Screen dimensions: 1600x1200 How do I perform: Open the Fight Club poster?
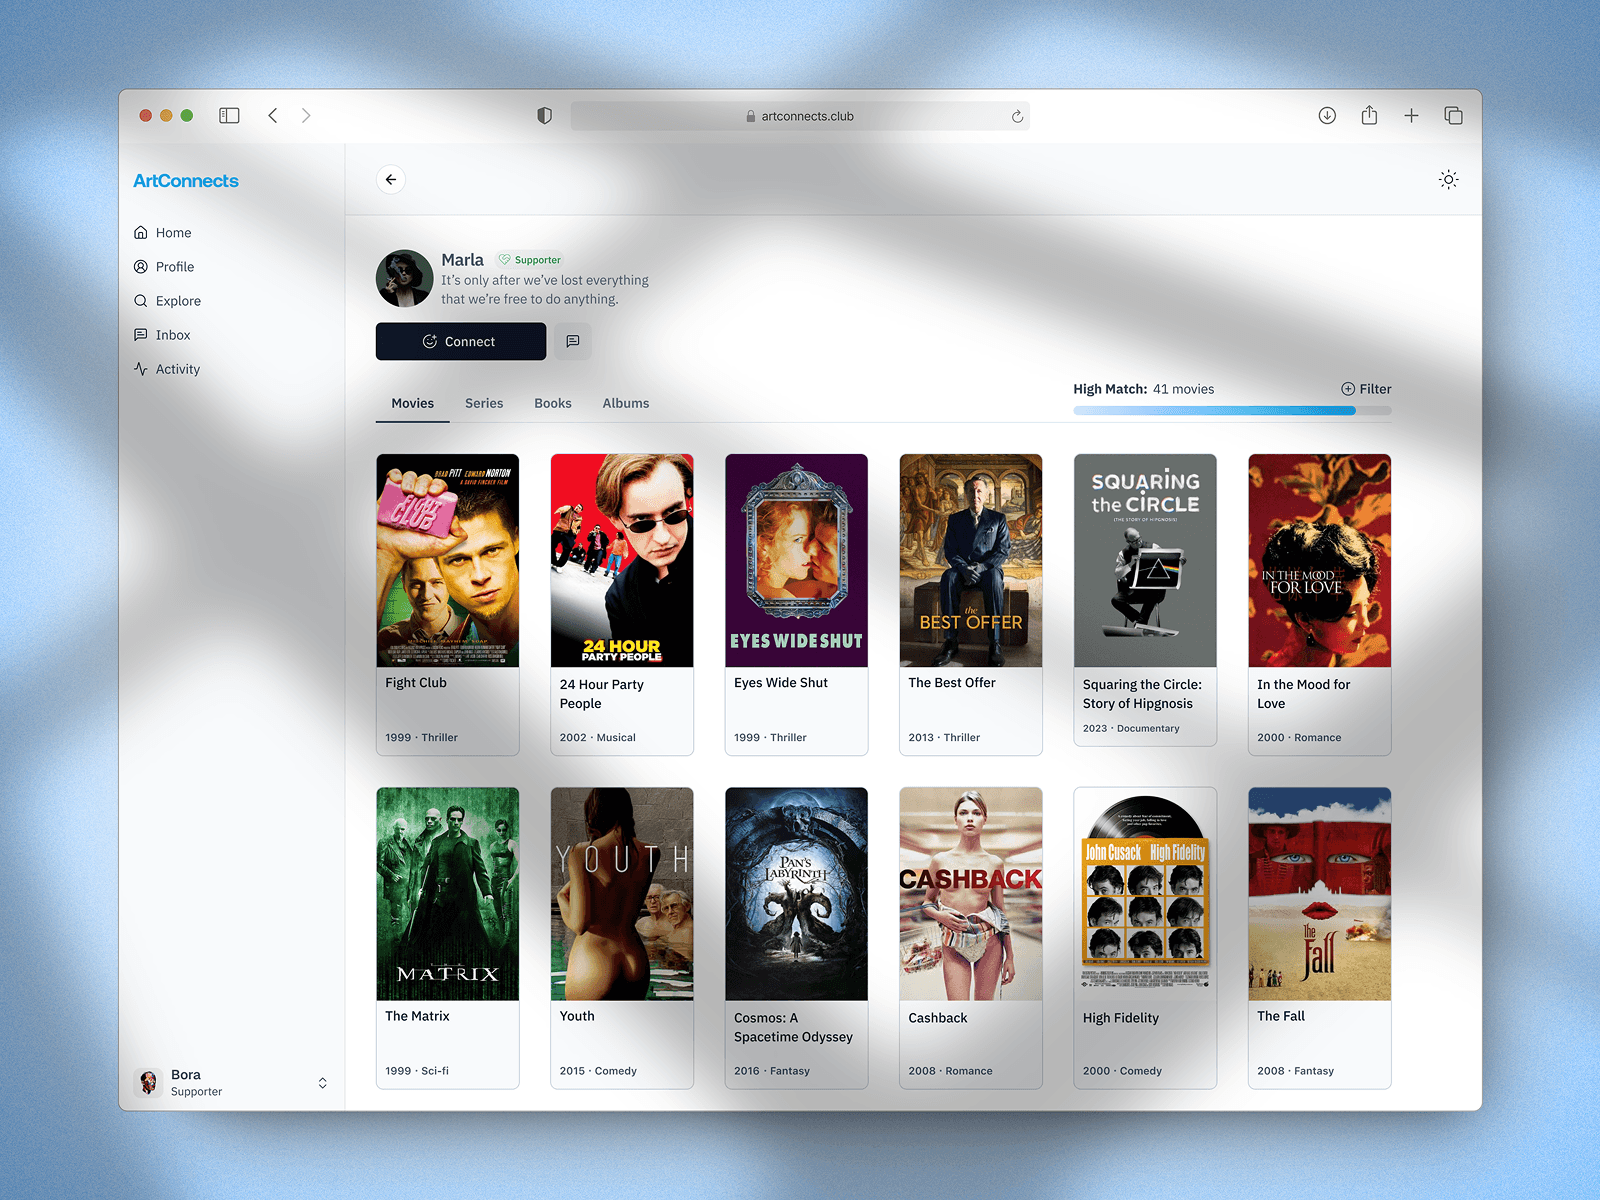447,560
